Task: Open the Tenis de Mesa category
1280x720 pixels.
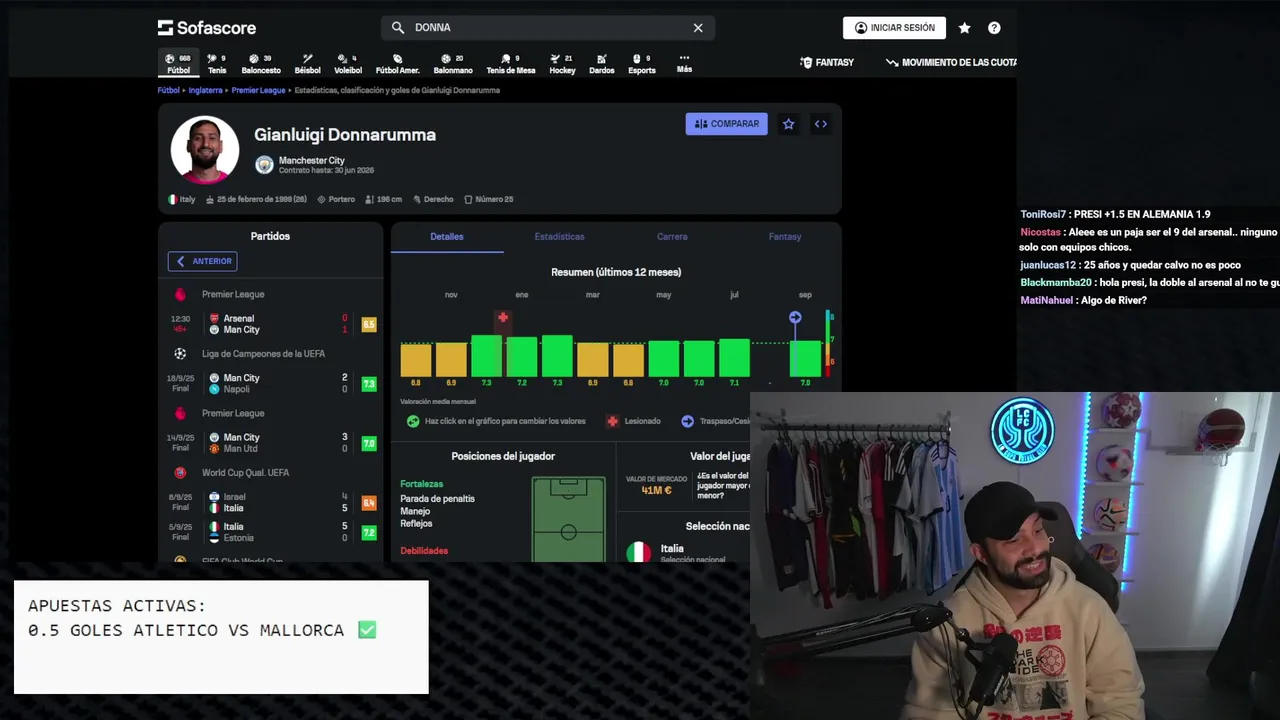Action: tap(510, 64)
